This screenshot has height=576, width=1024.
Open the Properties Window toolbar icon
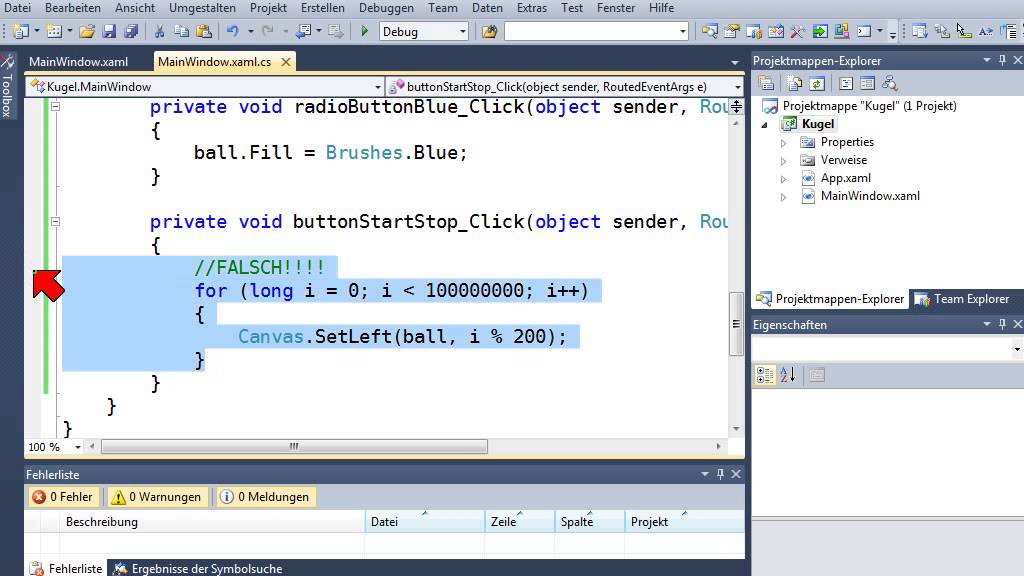coord(731,31)
